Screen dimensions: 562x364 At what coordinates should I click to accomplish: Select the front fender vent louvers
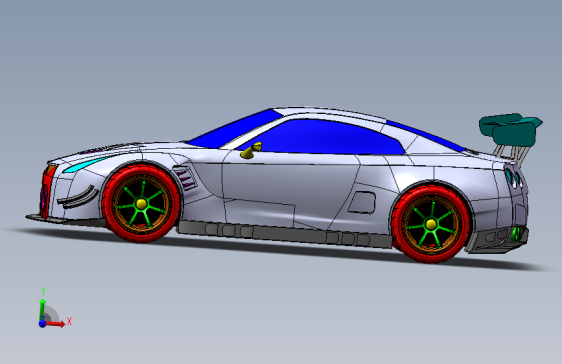[185, 178]
